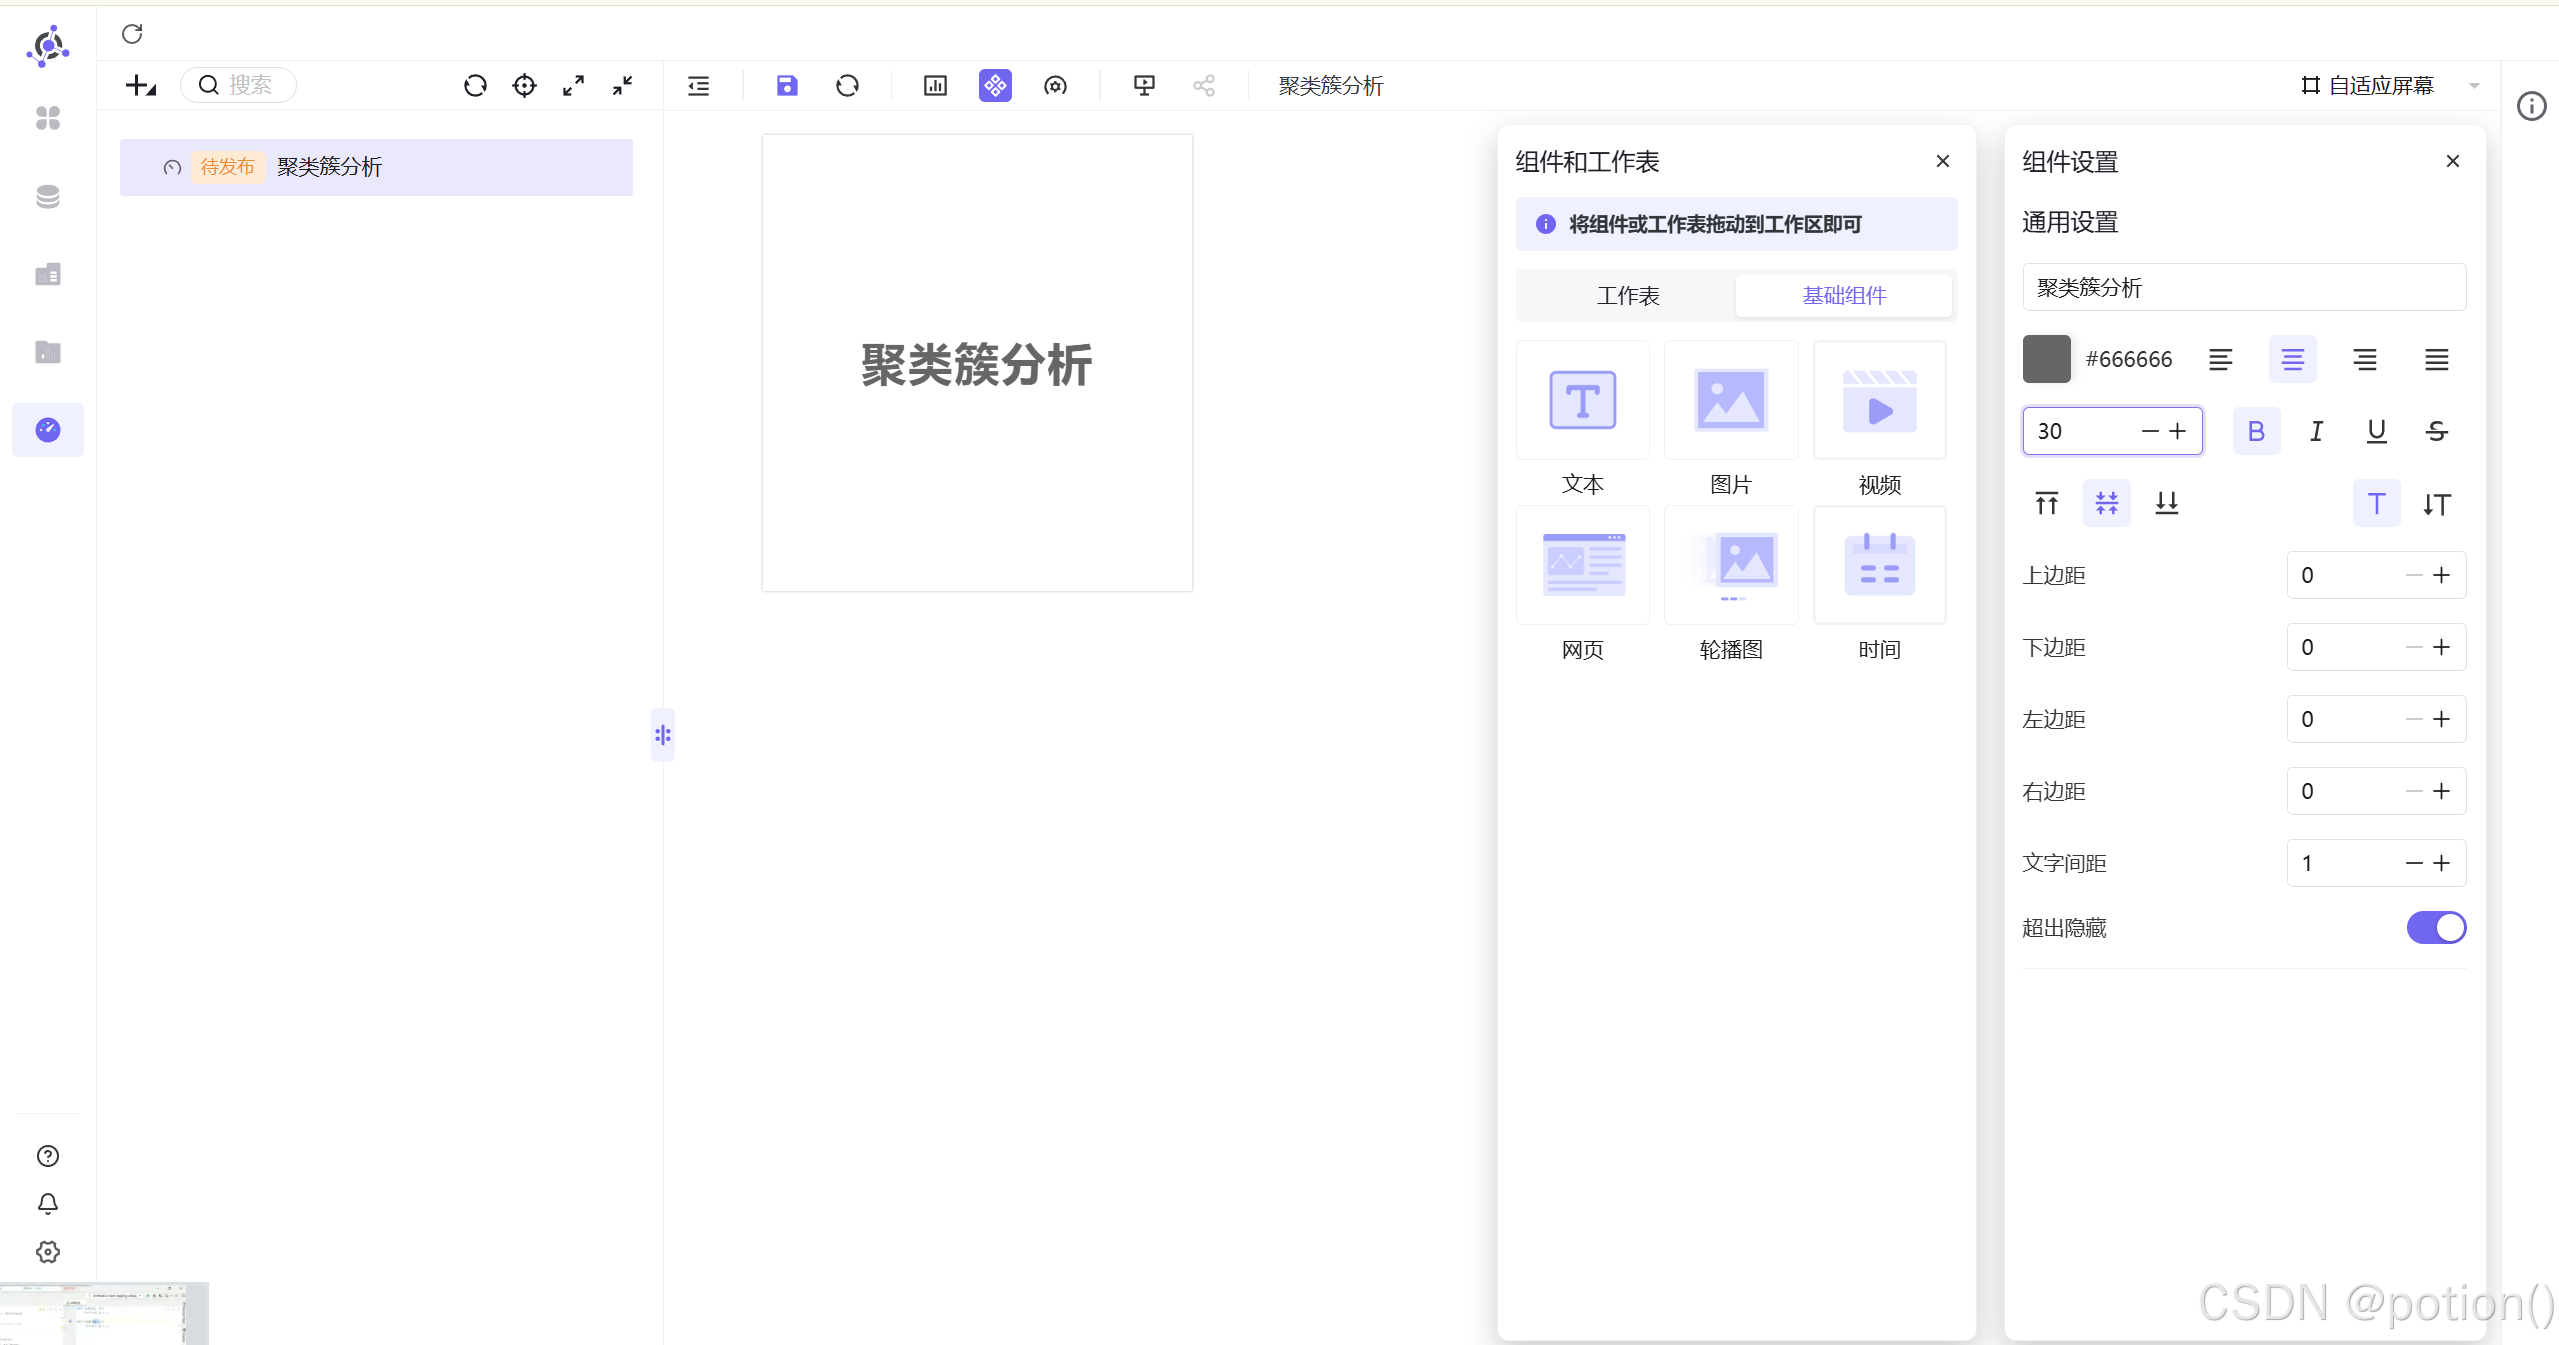
Task: Toggle underline formatting
Action: tap(2377, 431)
